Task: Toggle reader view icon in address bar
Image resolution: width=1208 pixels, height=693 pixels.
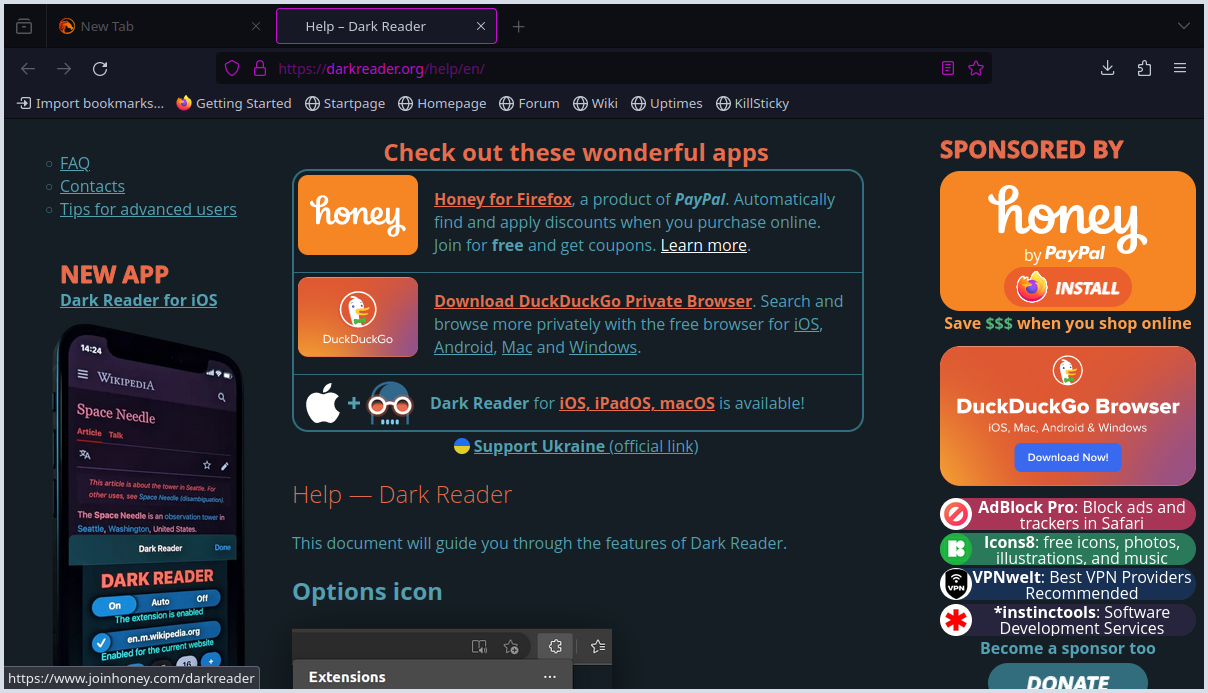Action: tap(948, 69)
